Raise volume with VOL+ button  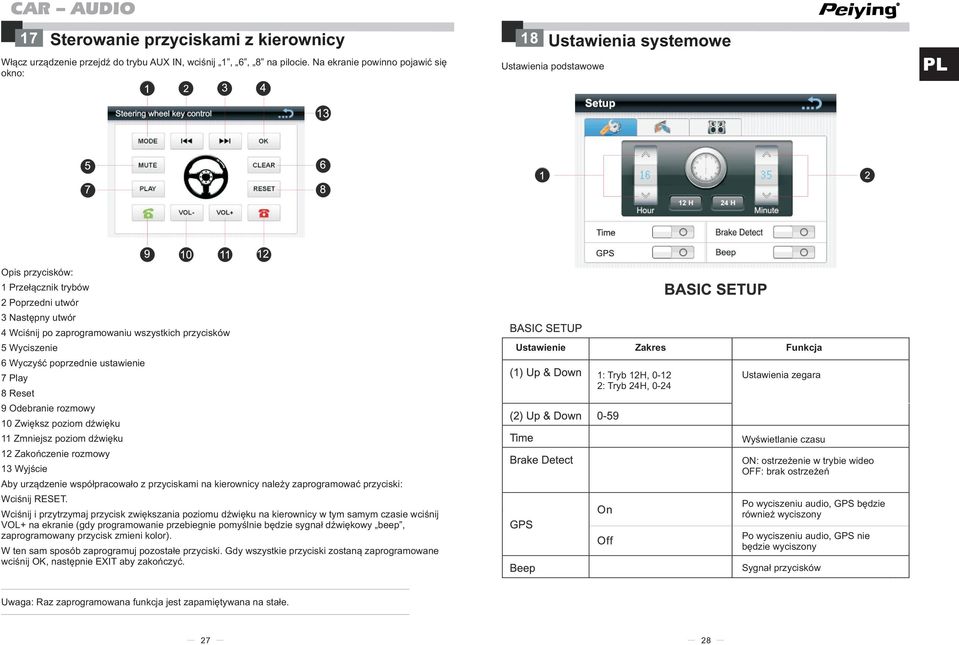pyautogui.click(x=225, y=213)
